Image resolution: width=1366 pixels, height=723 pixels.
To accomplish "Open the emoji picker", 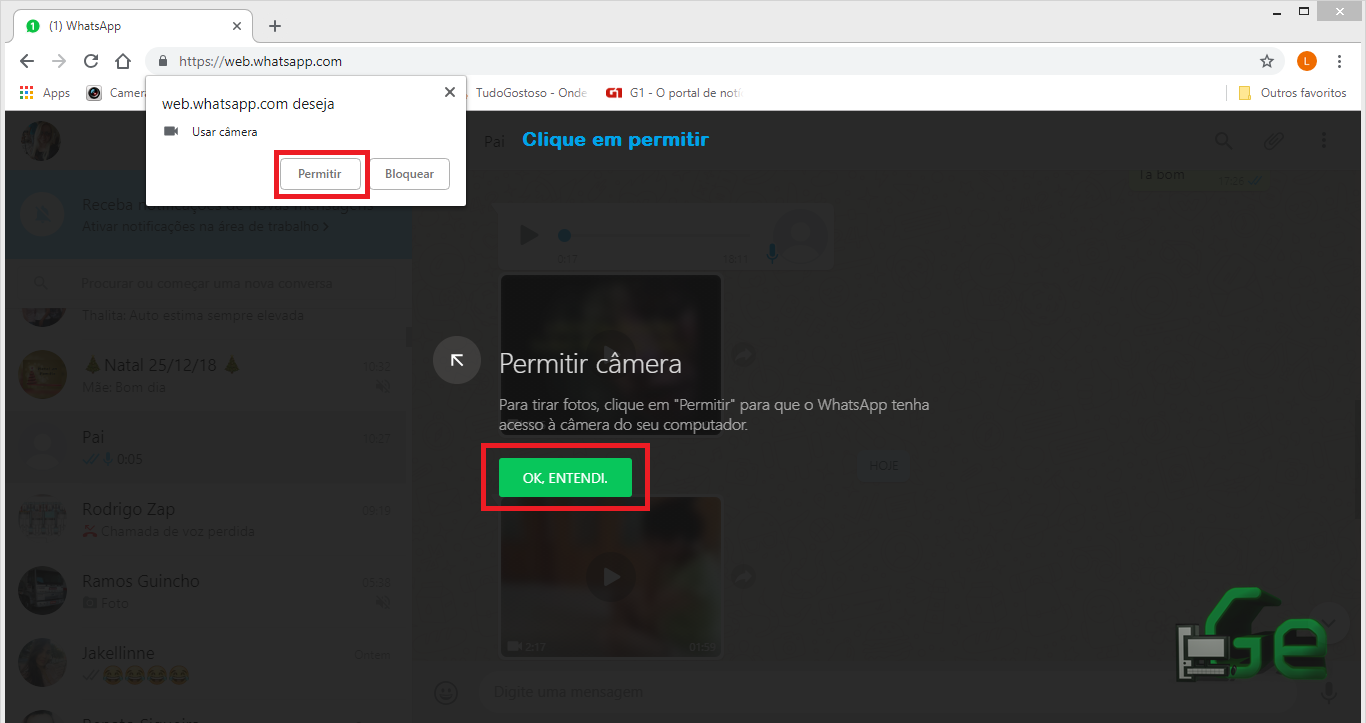I will click(446, 692).
